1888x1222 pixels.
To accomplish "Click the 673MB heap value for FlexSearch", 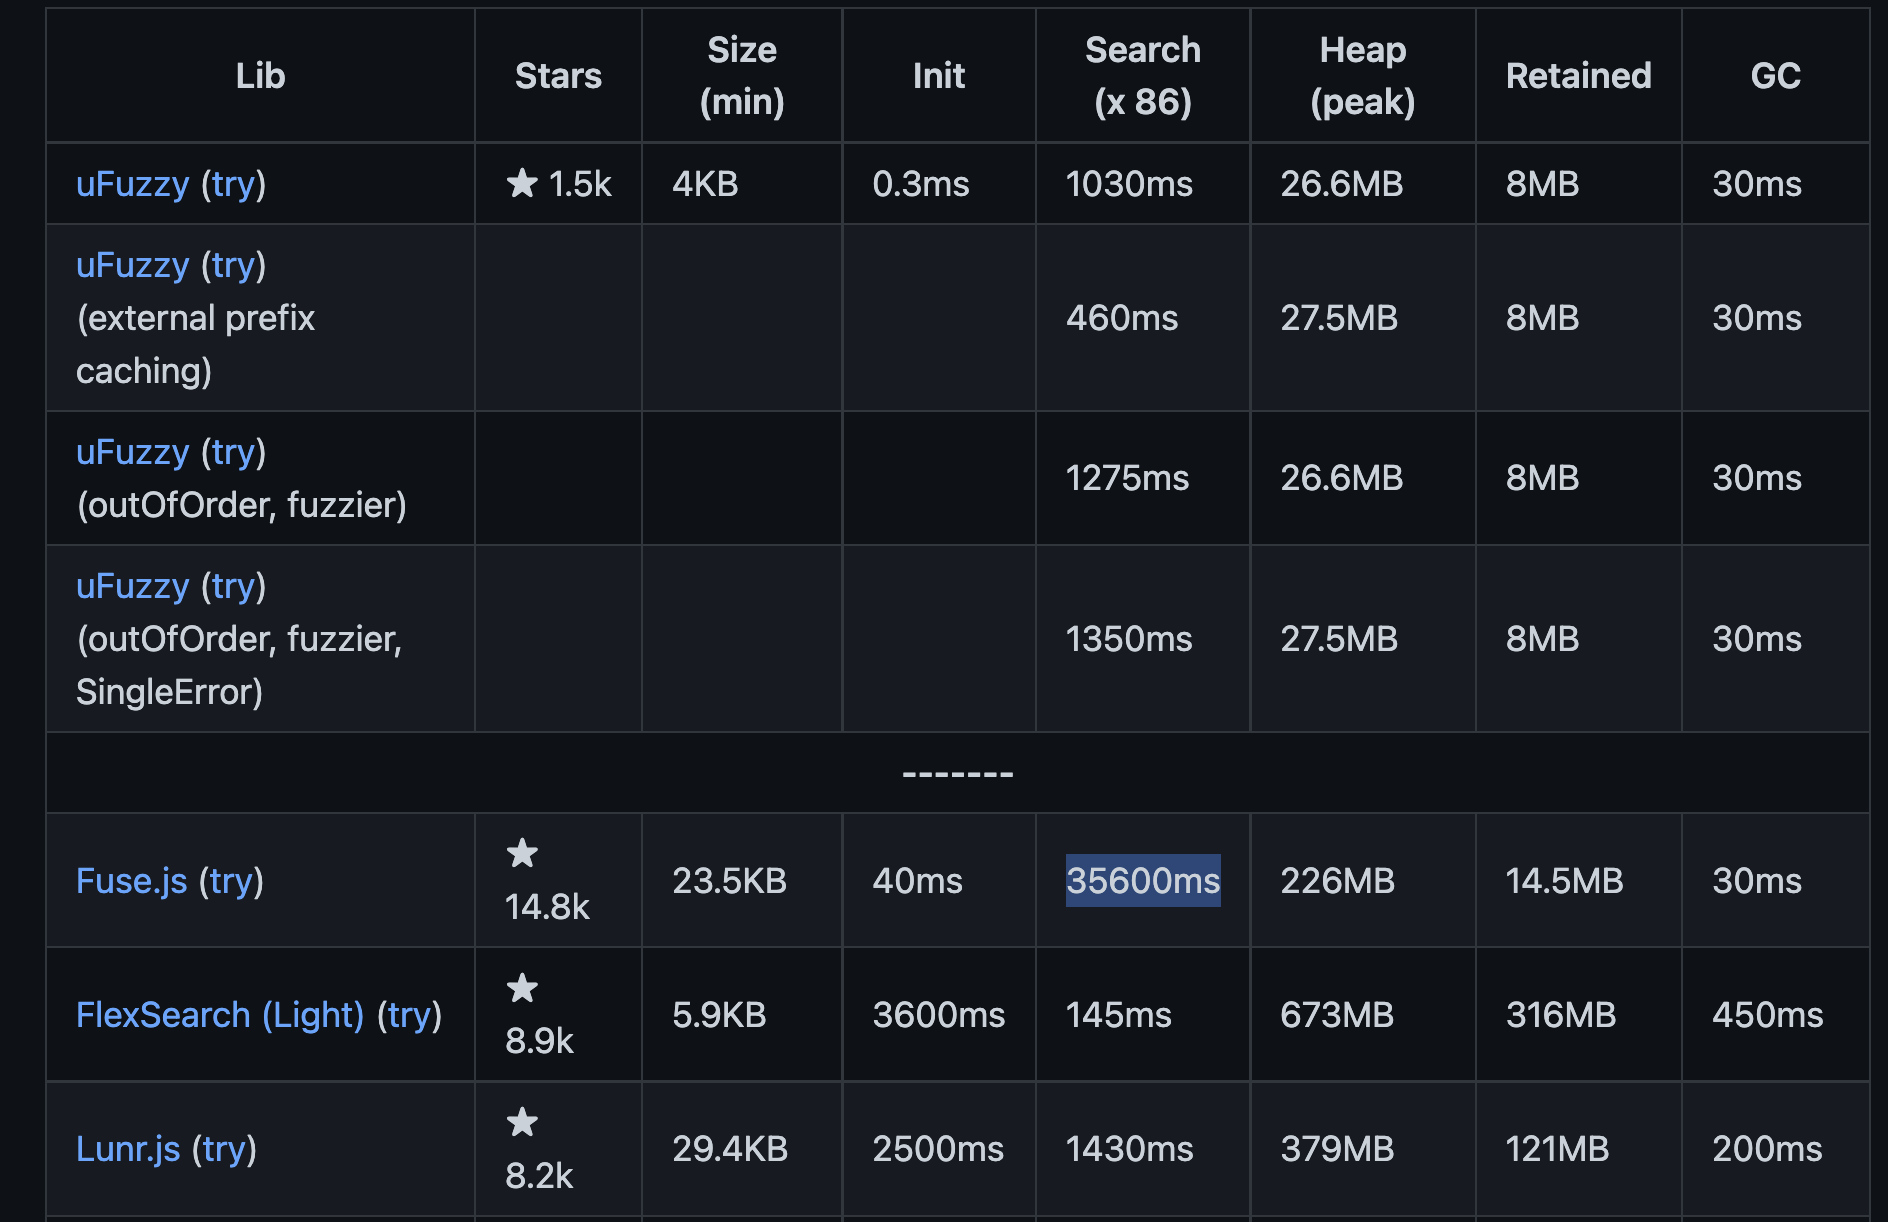I will tap(1337, 1015).
